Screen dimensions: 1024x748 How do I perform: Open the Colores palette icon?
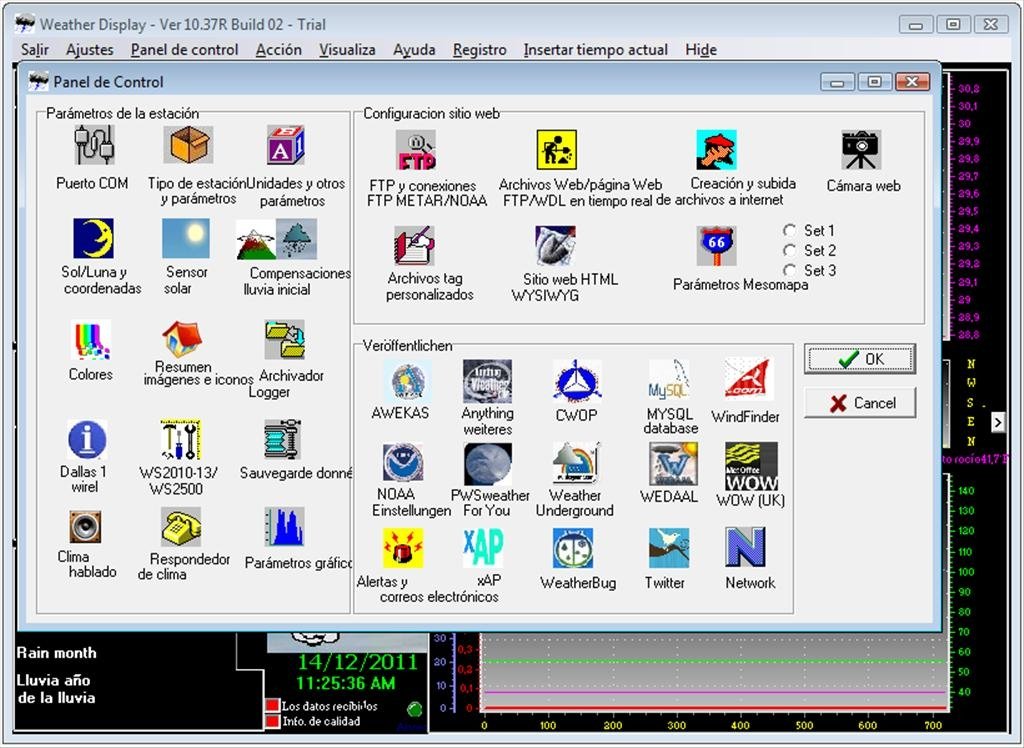coord(90,340)
